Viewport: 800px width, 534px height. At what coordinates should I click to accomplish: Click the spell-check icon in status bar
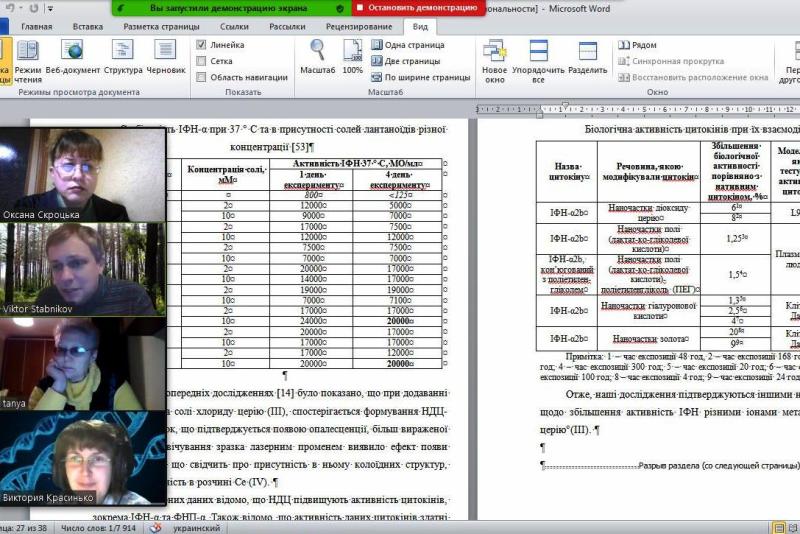click(155, 528)
